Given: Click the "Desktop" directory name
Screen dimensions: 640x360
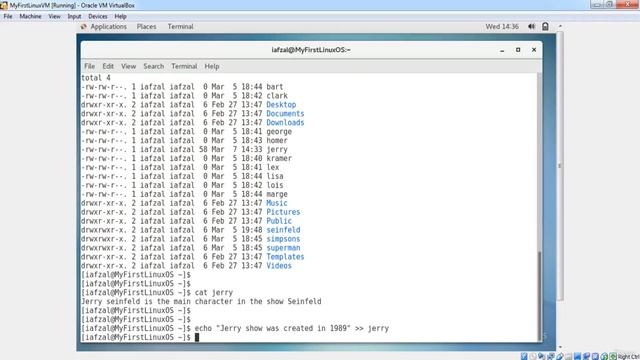Looking at the screenshot, I should pyautogui.click(x=281, y=104).
